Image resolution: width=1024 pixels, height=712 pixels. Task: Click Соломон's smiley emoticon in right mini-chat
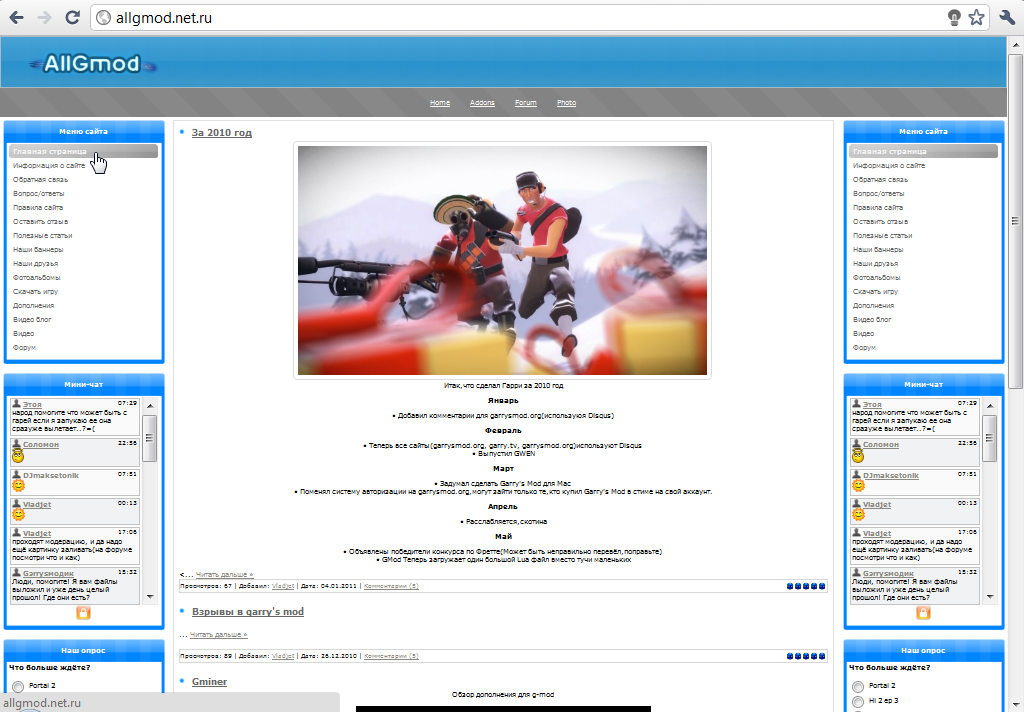click(x=857, y=456)
